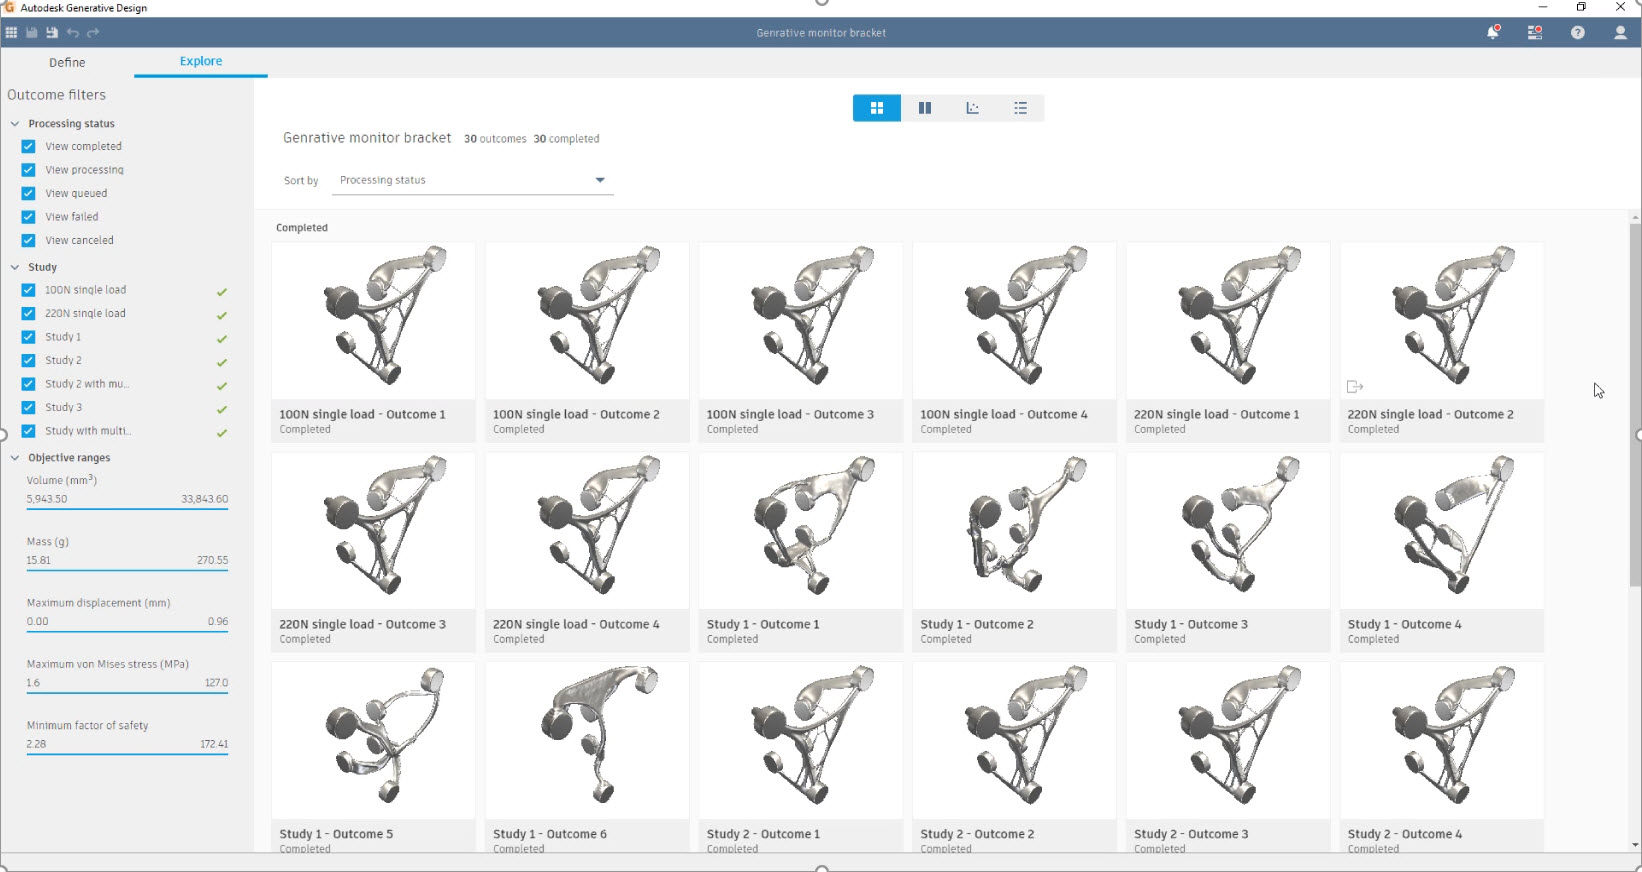The image size is (1642, 872).
Task: Open Study 1 - Outcome 4 thumbnail
Action: (1442, 530)
